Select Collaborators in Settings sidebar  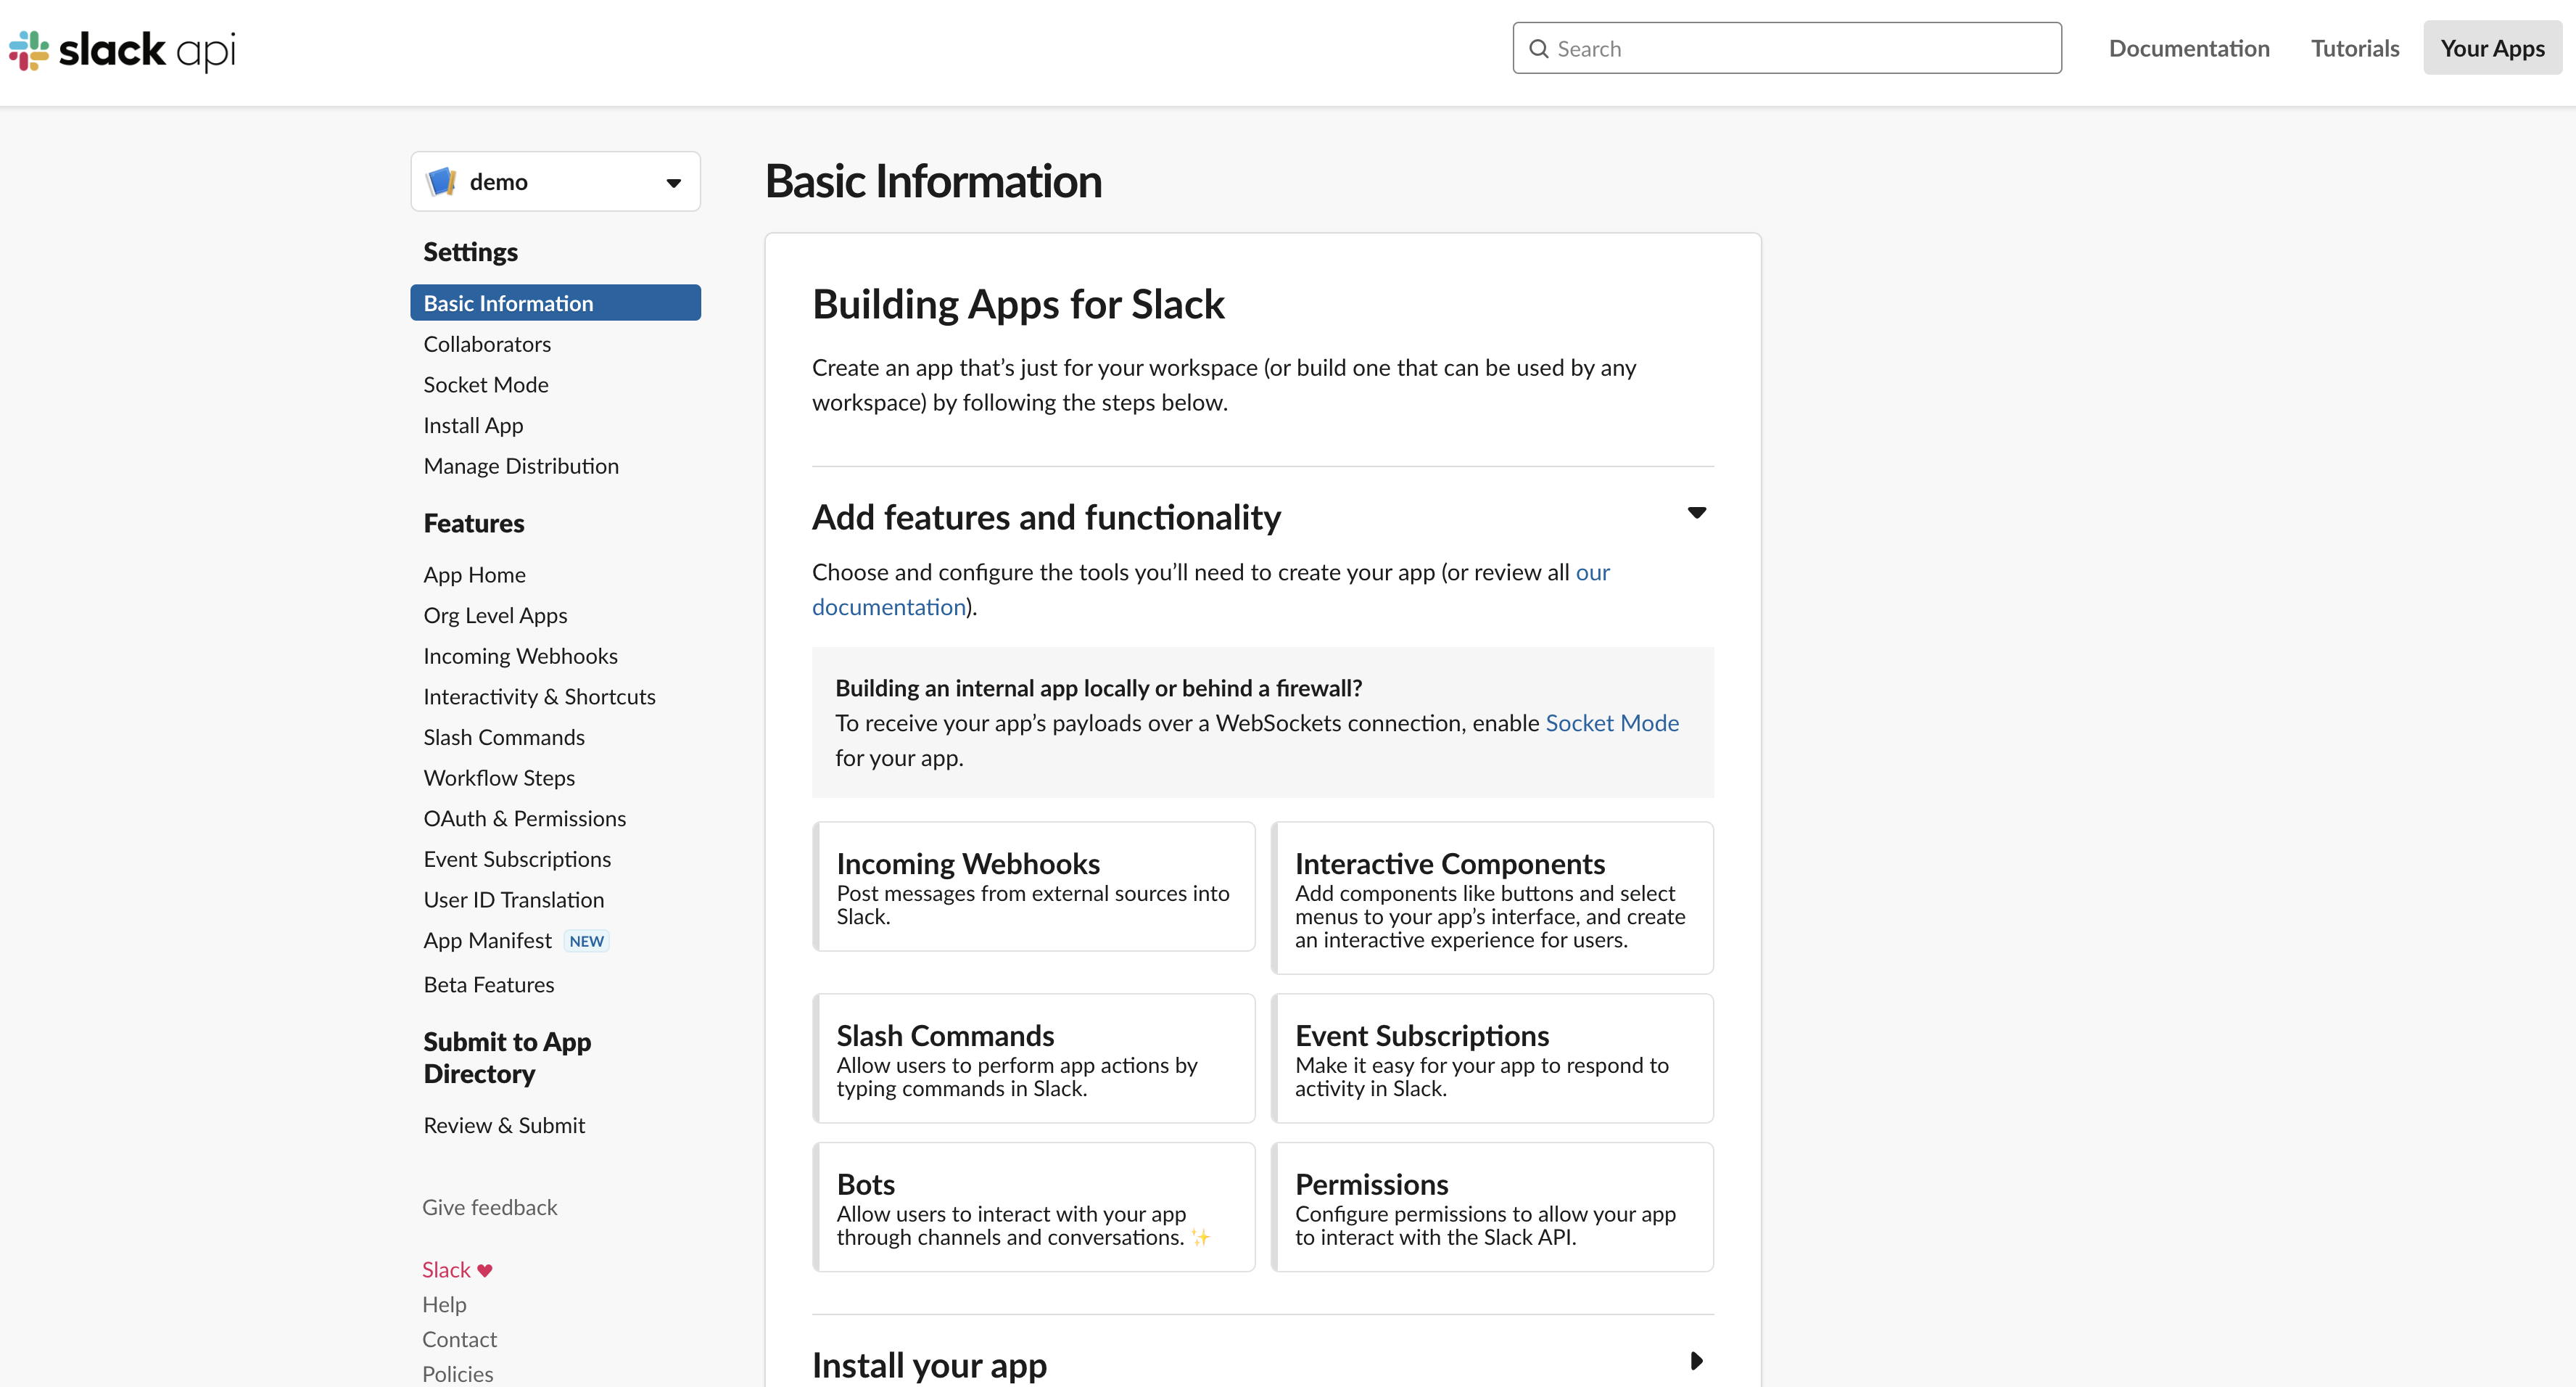[487, 344]
